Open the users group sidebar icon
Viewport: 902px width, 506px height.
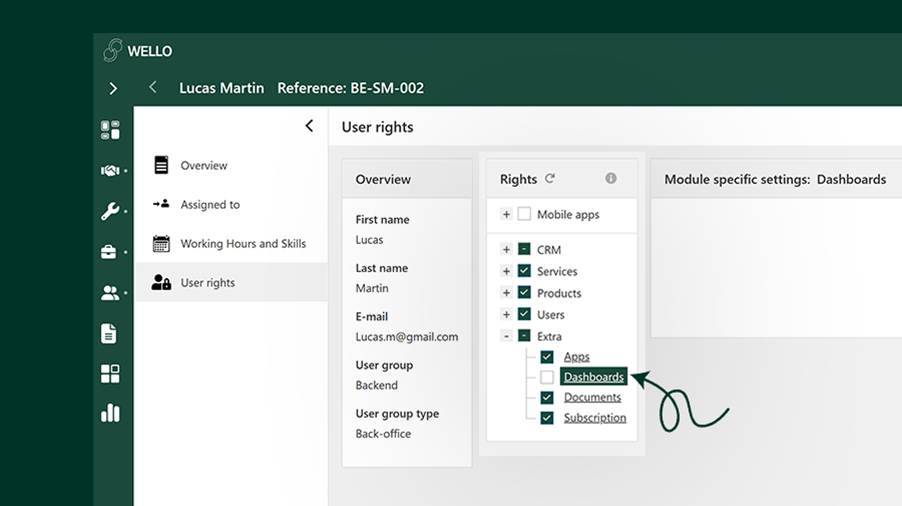click(110, 293)
